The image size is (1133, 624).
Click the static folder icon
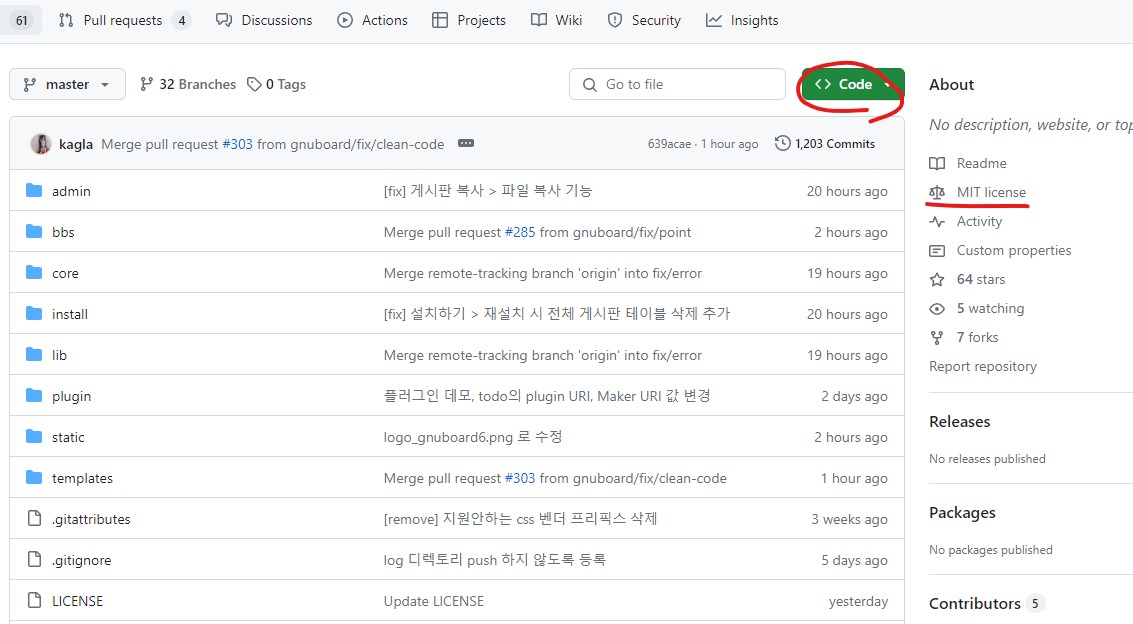[34, 437]
